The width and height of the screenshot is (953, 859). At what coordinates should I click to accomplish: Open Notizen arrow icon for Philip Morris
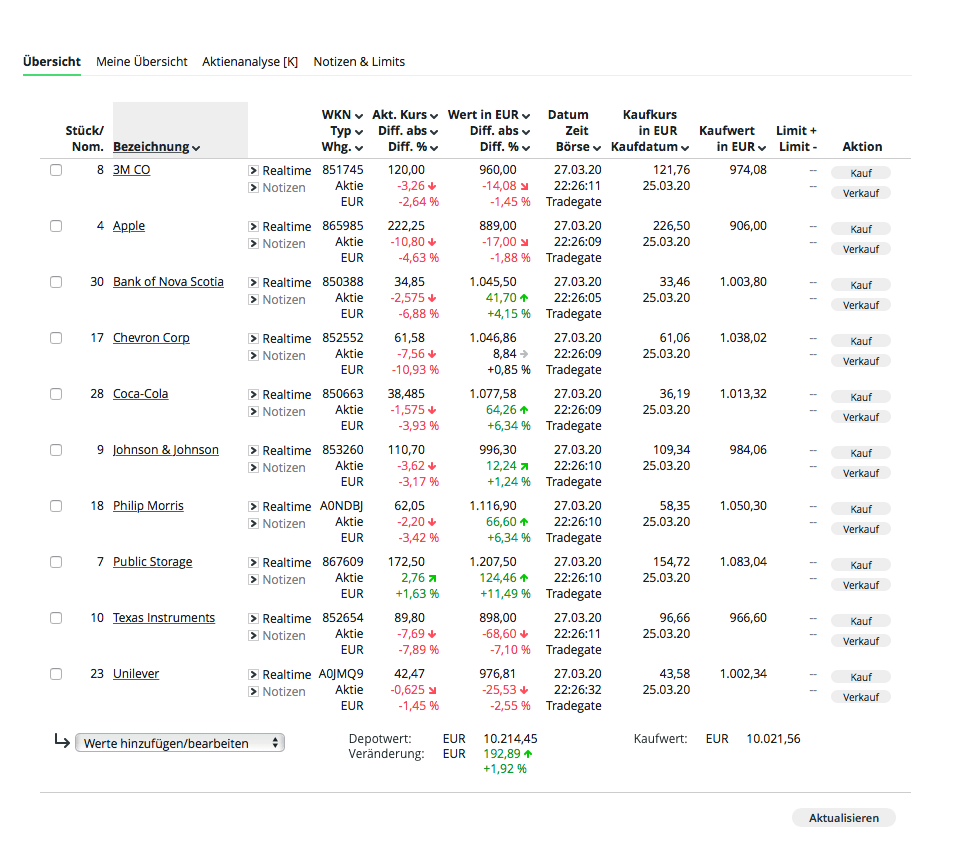click(253, 523)
